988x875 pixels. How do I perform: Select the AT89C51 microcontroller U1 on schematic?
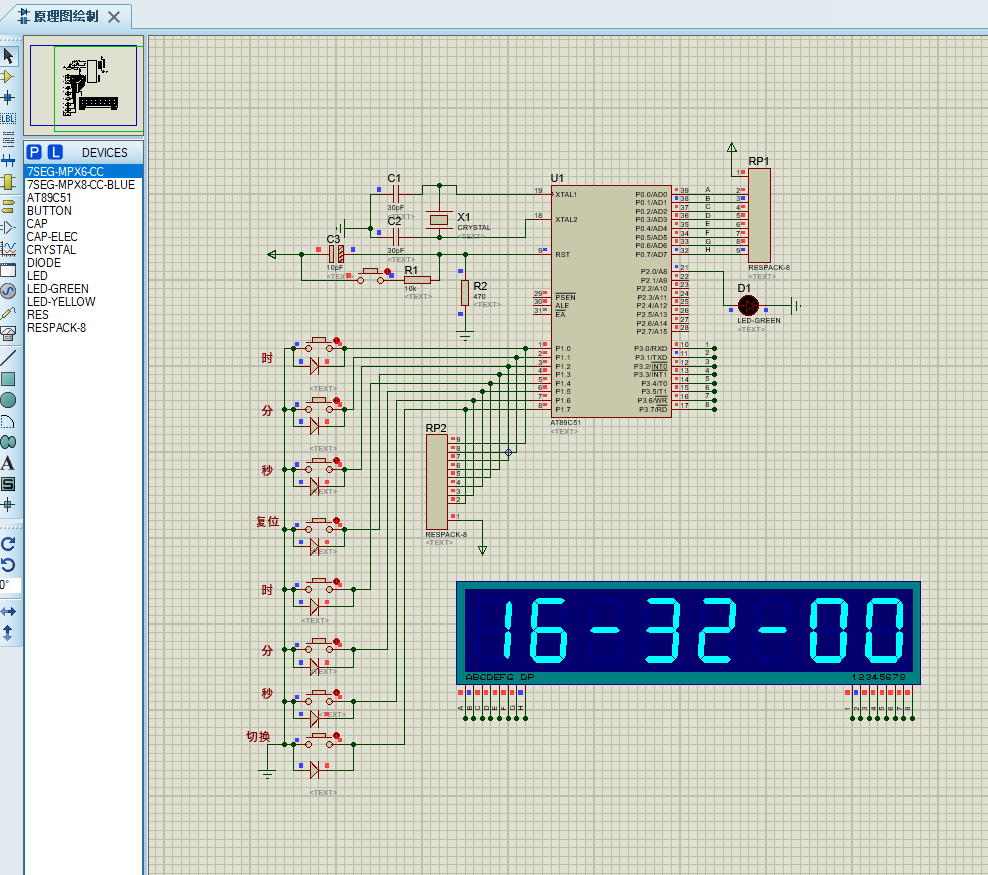pos(611,301)
